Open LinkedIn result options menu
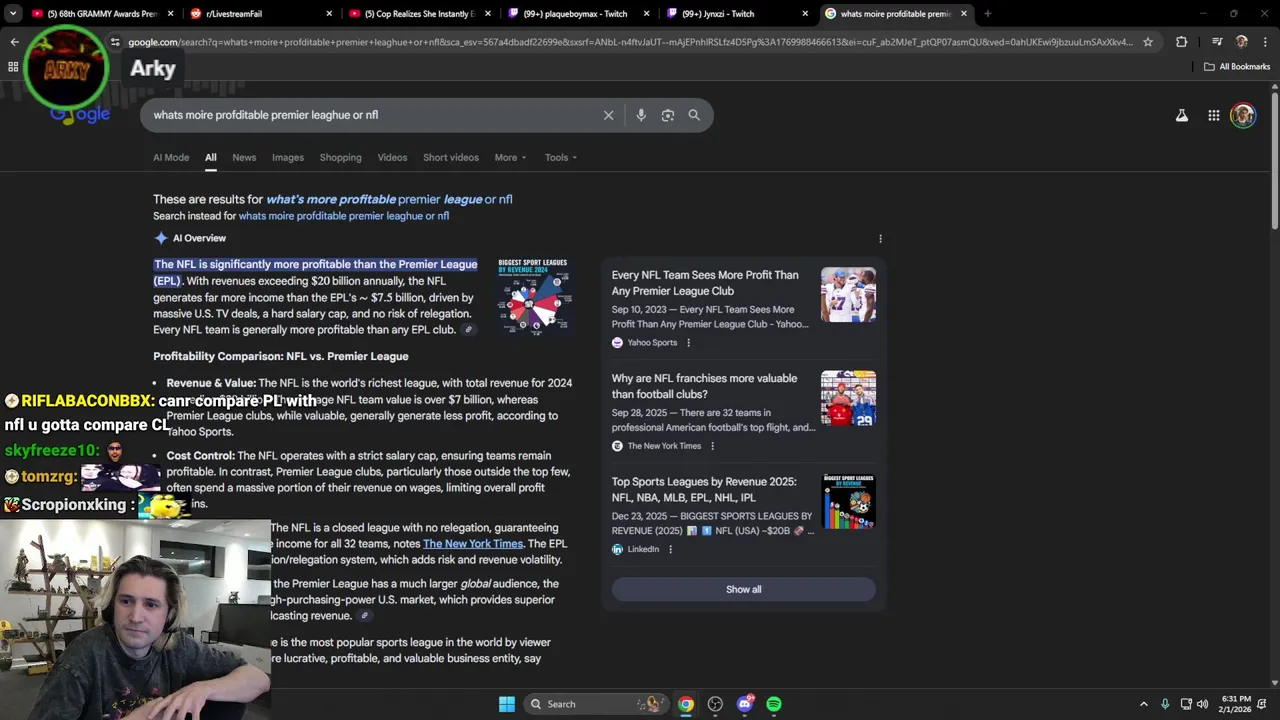The image size is (1280, 720). click(x=670, y=549)
